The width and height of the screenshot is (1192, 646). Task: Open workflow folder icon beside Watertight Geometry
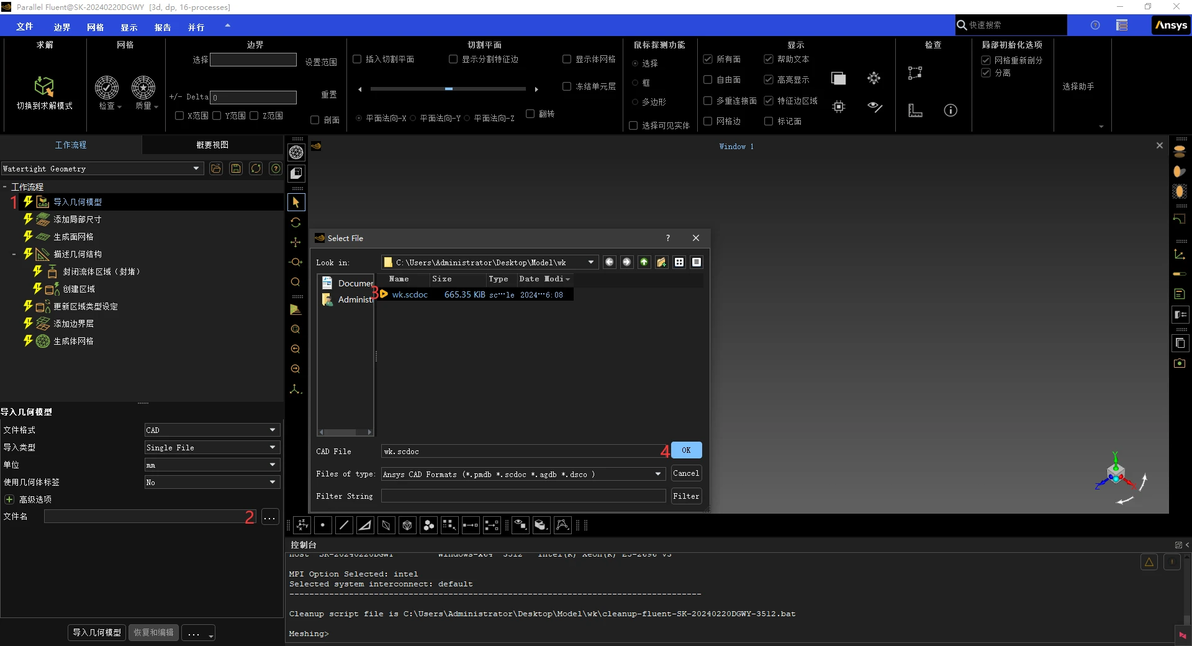pyautogui.click(x=216, y=169)
